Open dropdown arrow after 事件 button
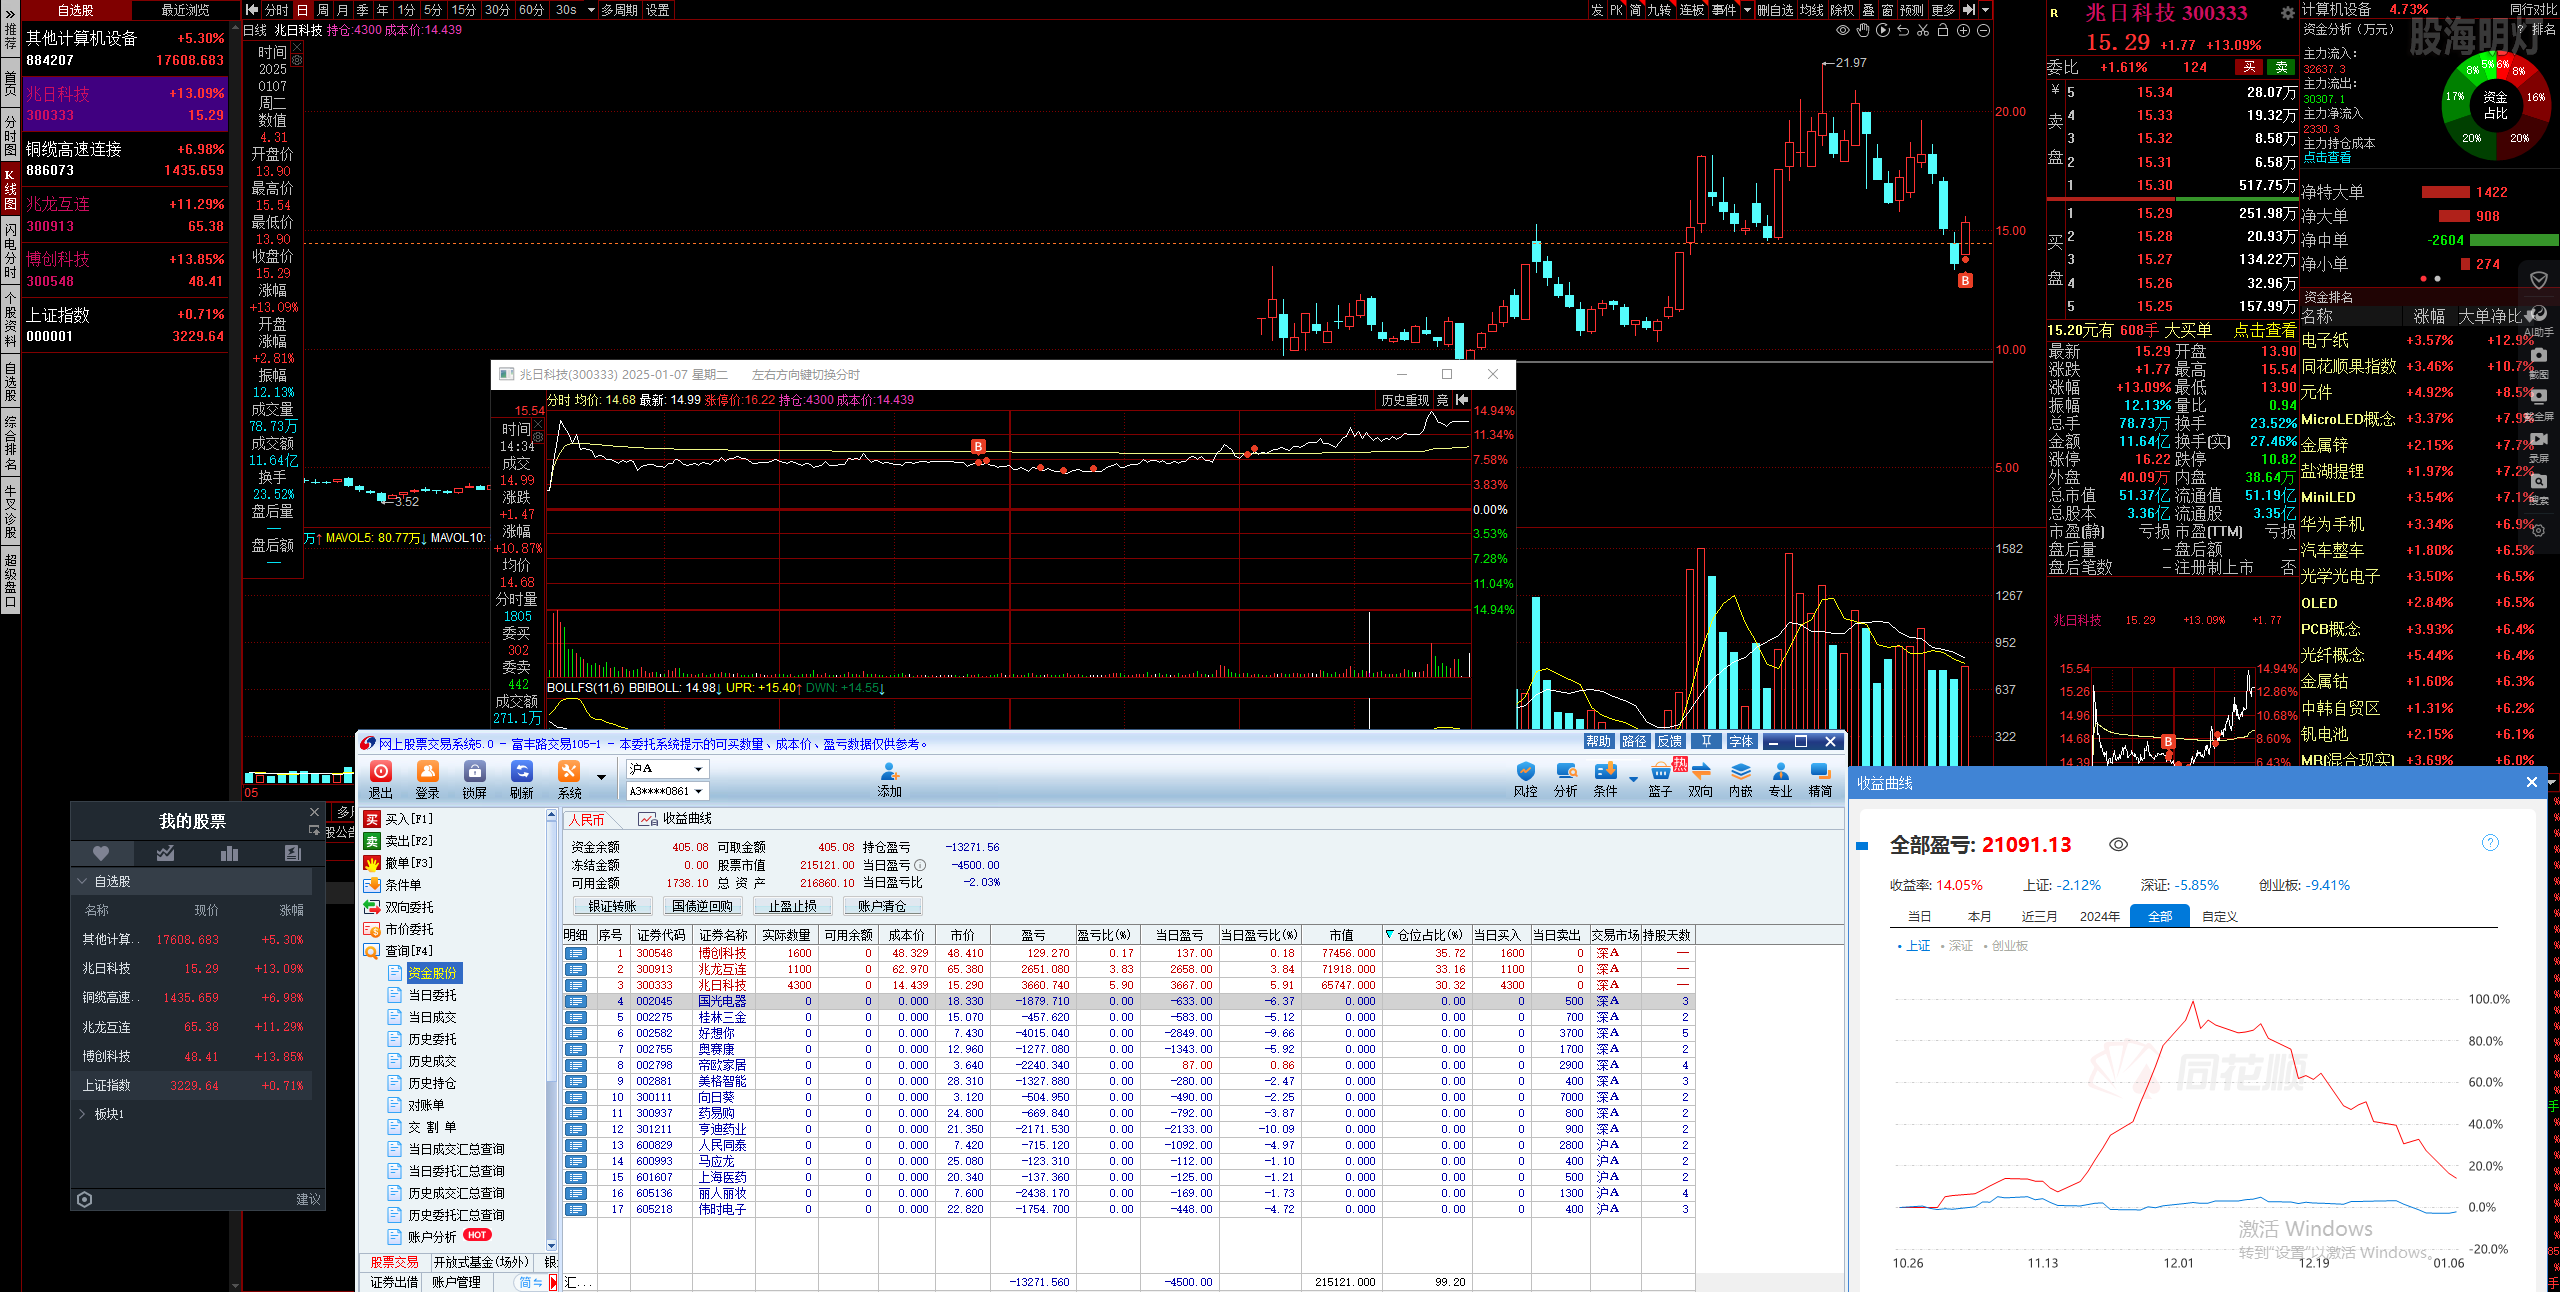The height and width of the screenshot is (1292, 2560). [1747, 10]
